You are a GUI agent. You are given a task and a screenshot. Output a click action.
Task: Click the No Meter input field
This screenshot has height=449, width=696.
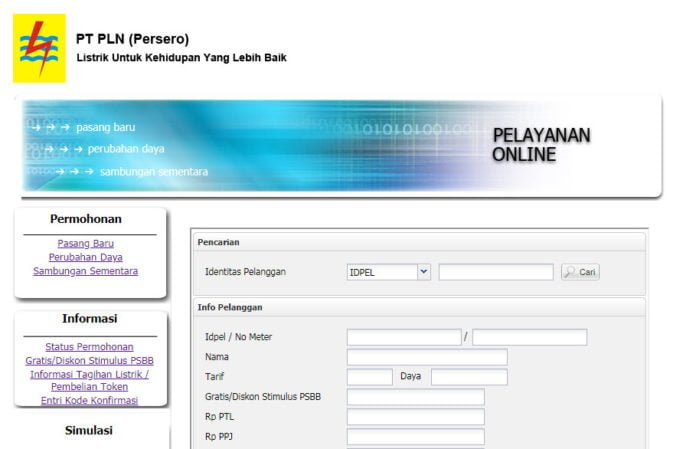point(529,337)
